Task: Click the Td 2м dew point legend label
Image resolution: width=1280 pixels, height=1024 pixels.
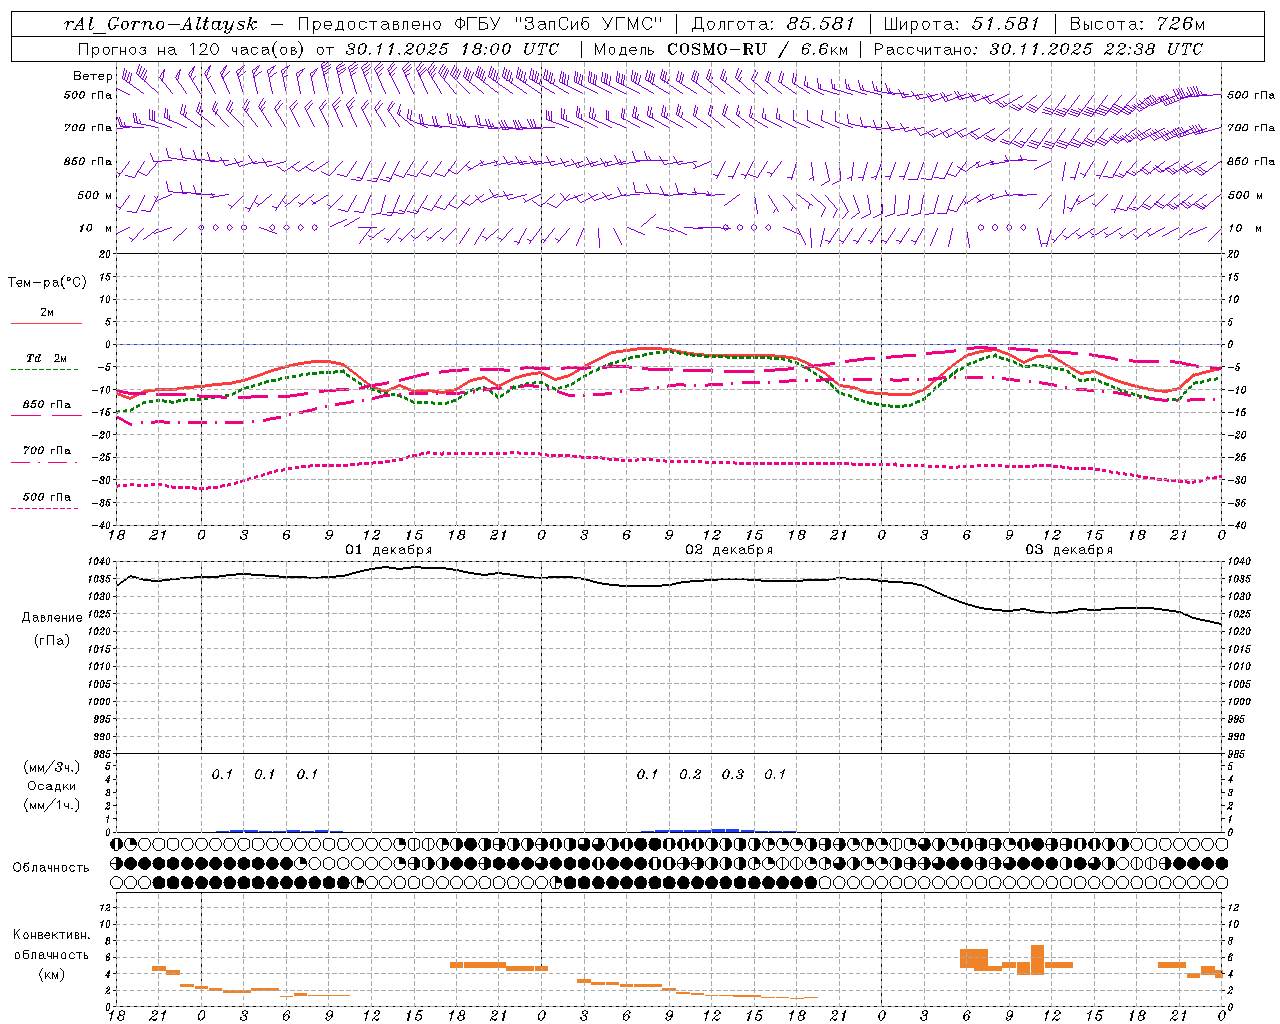Action: coord(47,358)
